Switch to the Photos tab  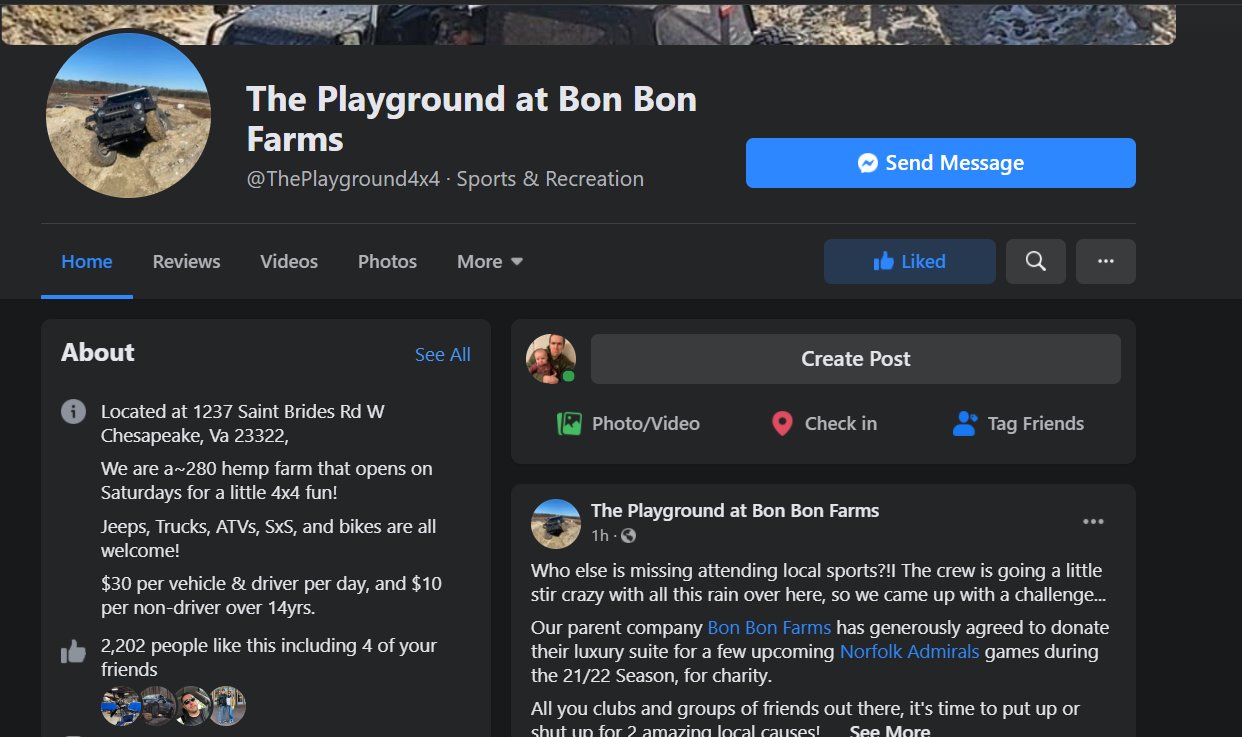[x=387, y=262]
